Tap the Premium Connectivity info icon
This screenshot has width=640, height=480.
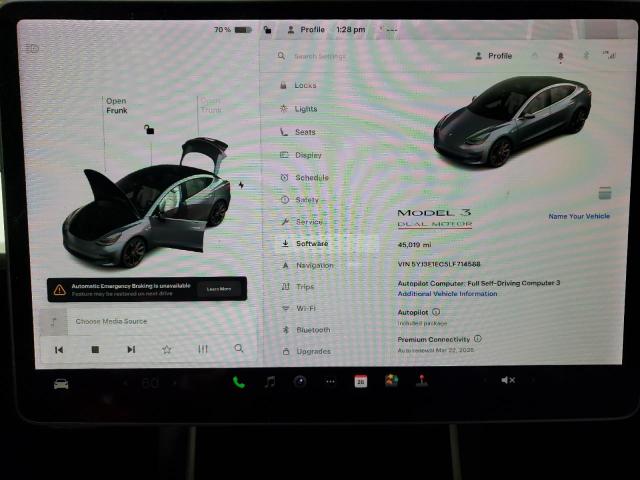point(478,339)
